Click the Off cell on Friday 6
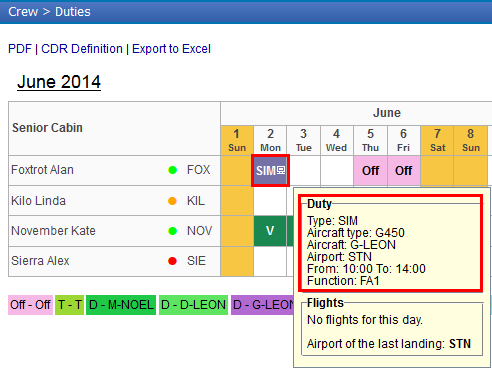The height and width of the screenshot is (369, 492). (x=404, y=171)
